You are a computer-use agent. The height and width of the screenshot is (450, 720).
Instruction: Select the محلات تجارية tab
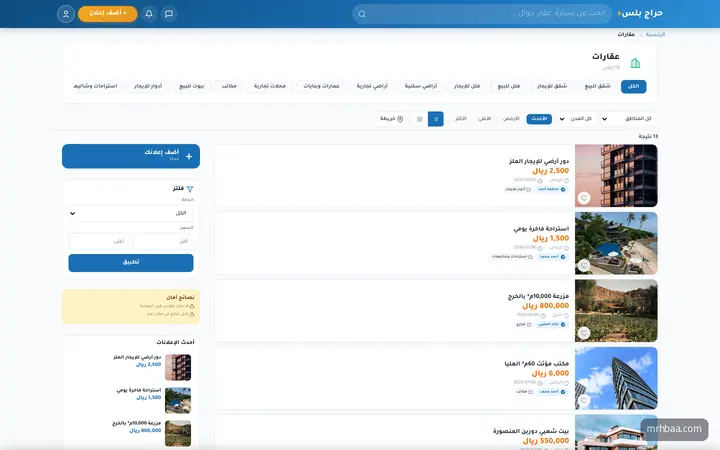[270, 86]
